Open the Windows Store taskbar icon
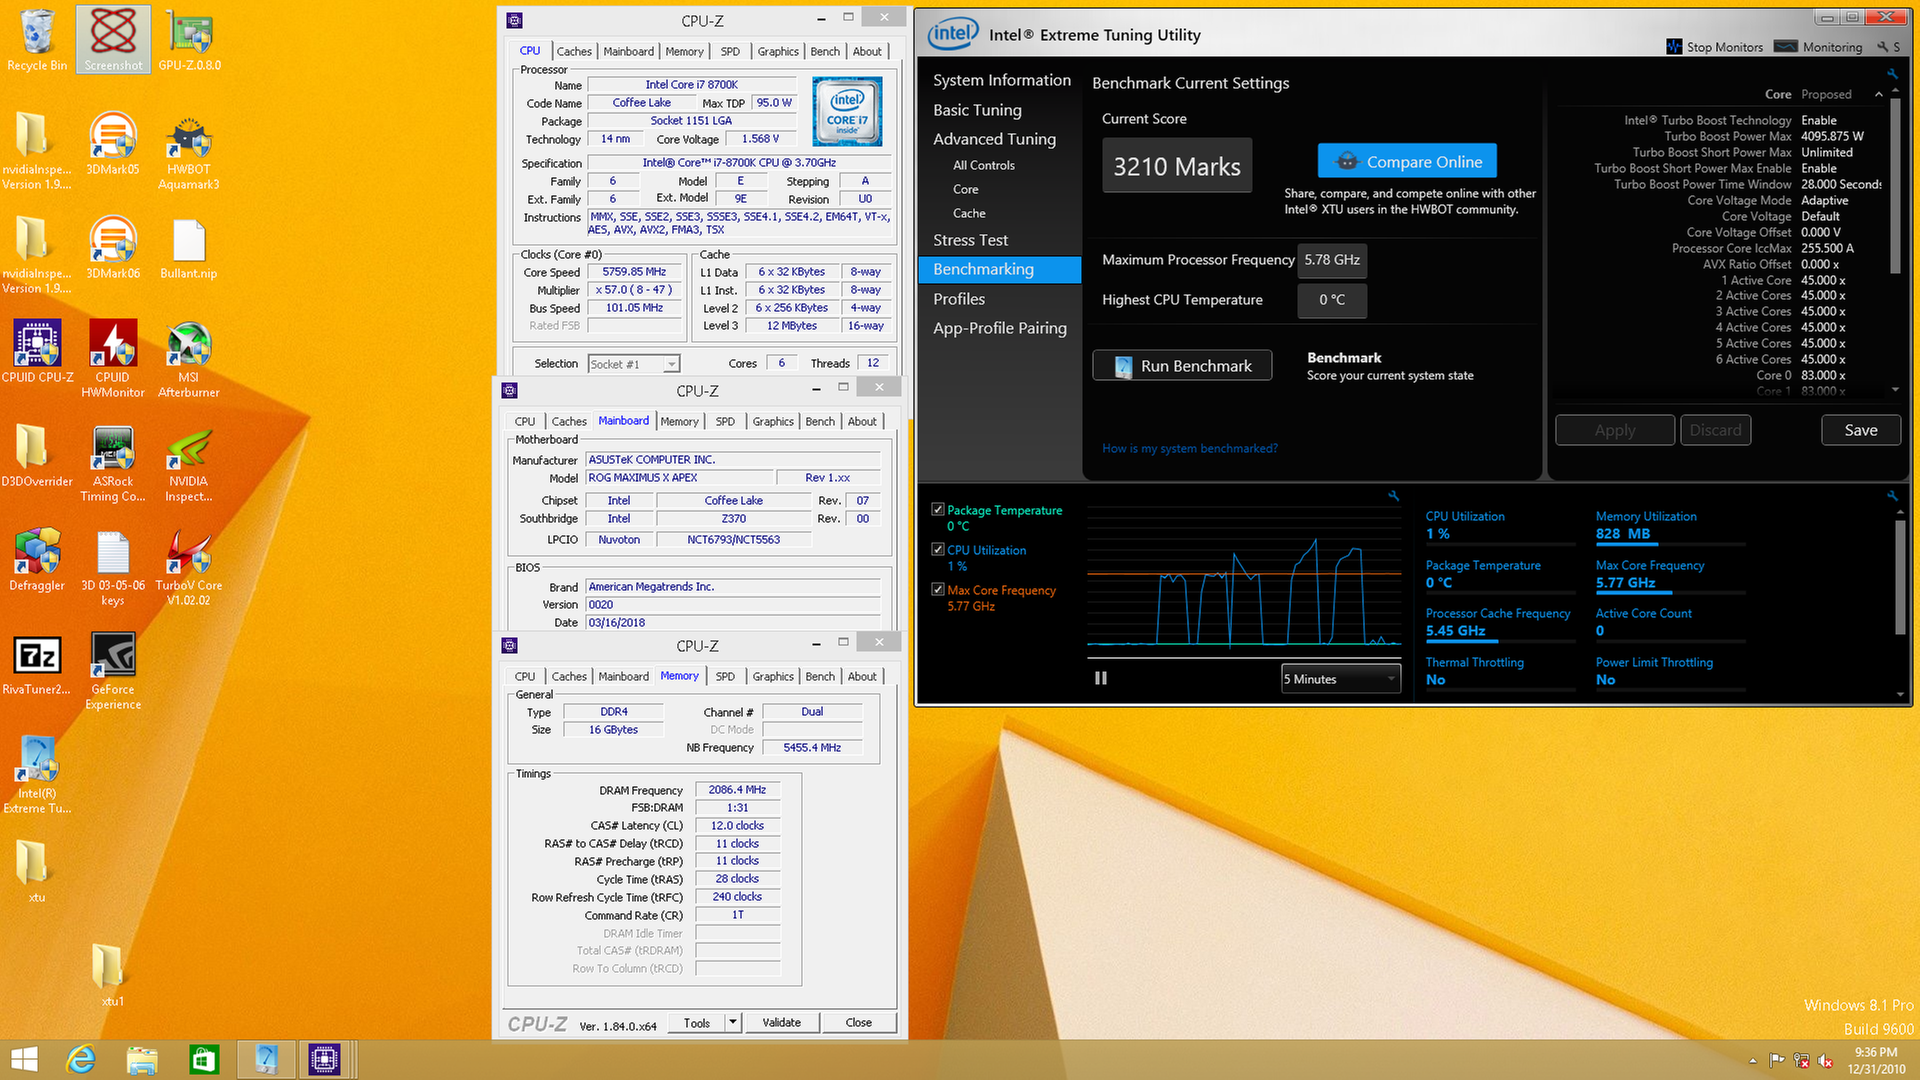Image resolution: width=1920 pixels, height=1080 pixels. [x=204, y=1060]
